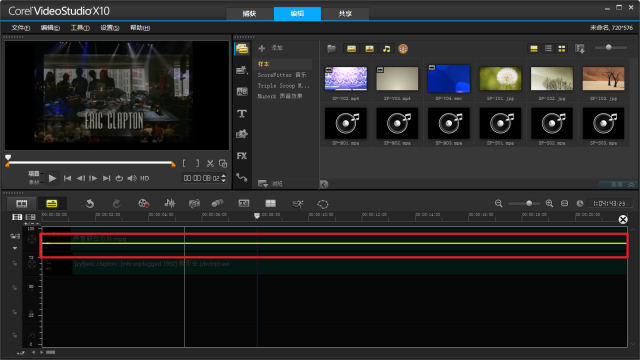
Task: Open the Auto Music tool
Action: pyautogui.click(x=194, y=203)
